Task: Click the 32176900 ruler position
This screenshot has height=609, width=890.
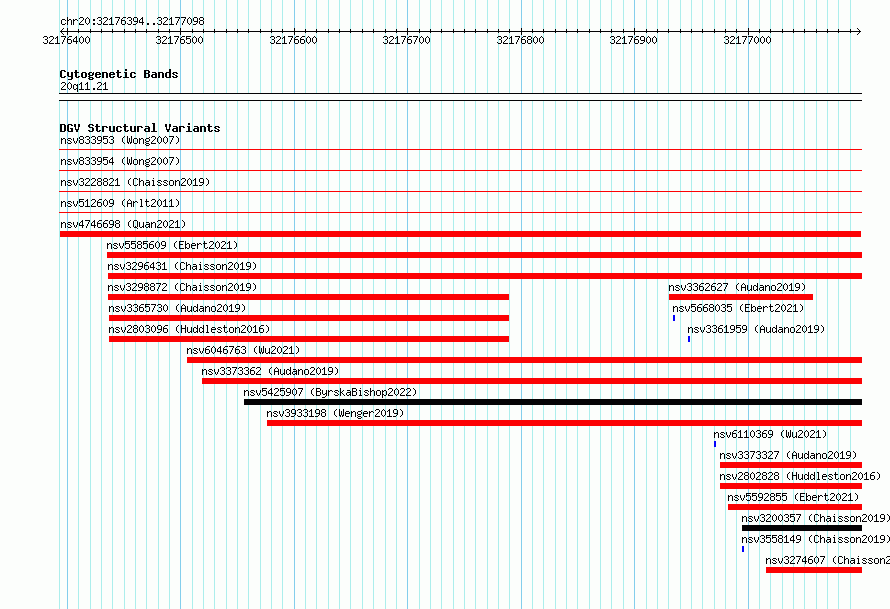Action: pyautogui.click(x=633, y=40)
